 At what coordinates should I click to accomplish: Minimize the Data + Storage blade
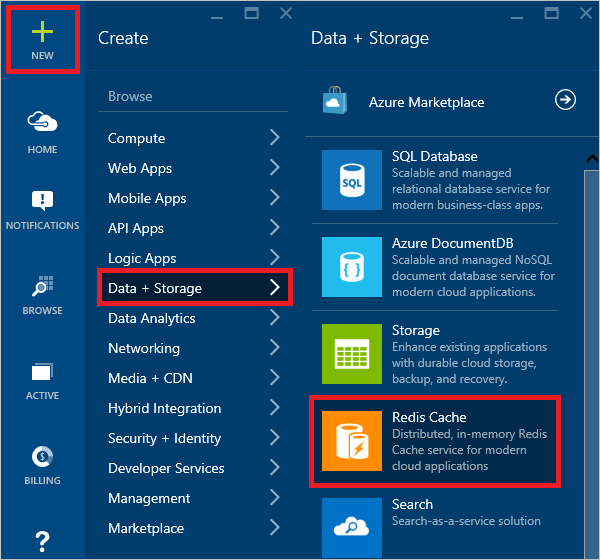[517, 17]
